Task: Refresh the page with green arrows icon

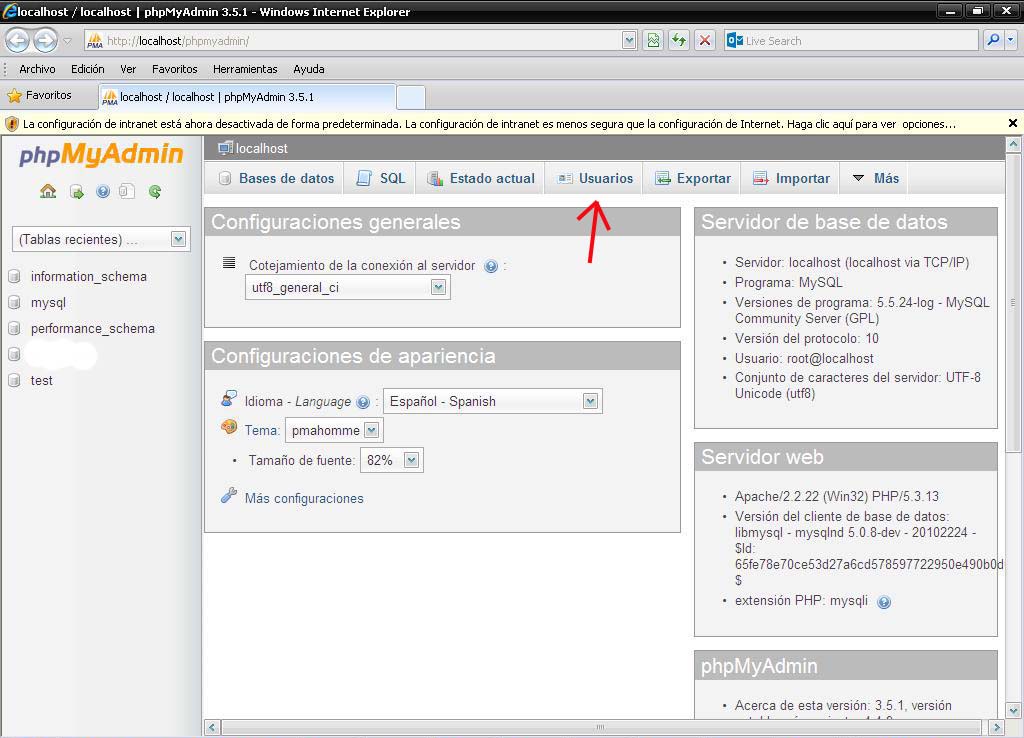Action: tap(679, 40)
